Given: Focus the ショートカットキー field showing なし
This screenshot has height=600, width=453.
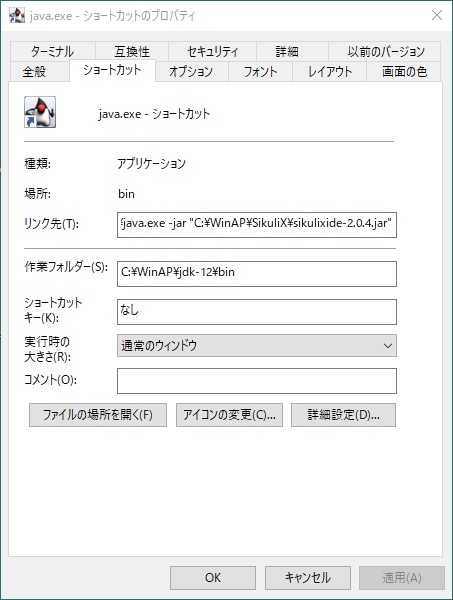Looking at the screenshot, I should click(257, 312).
